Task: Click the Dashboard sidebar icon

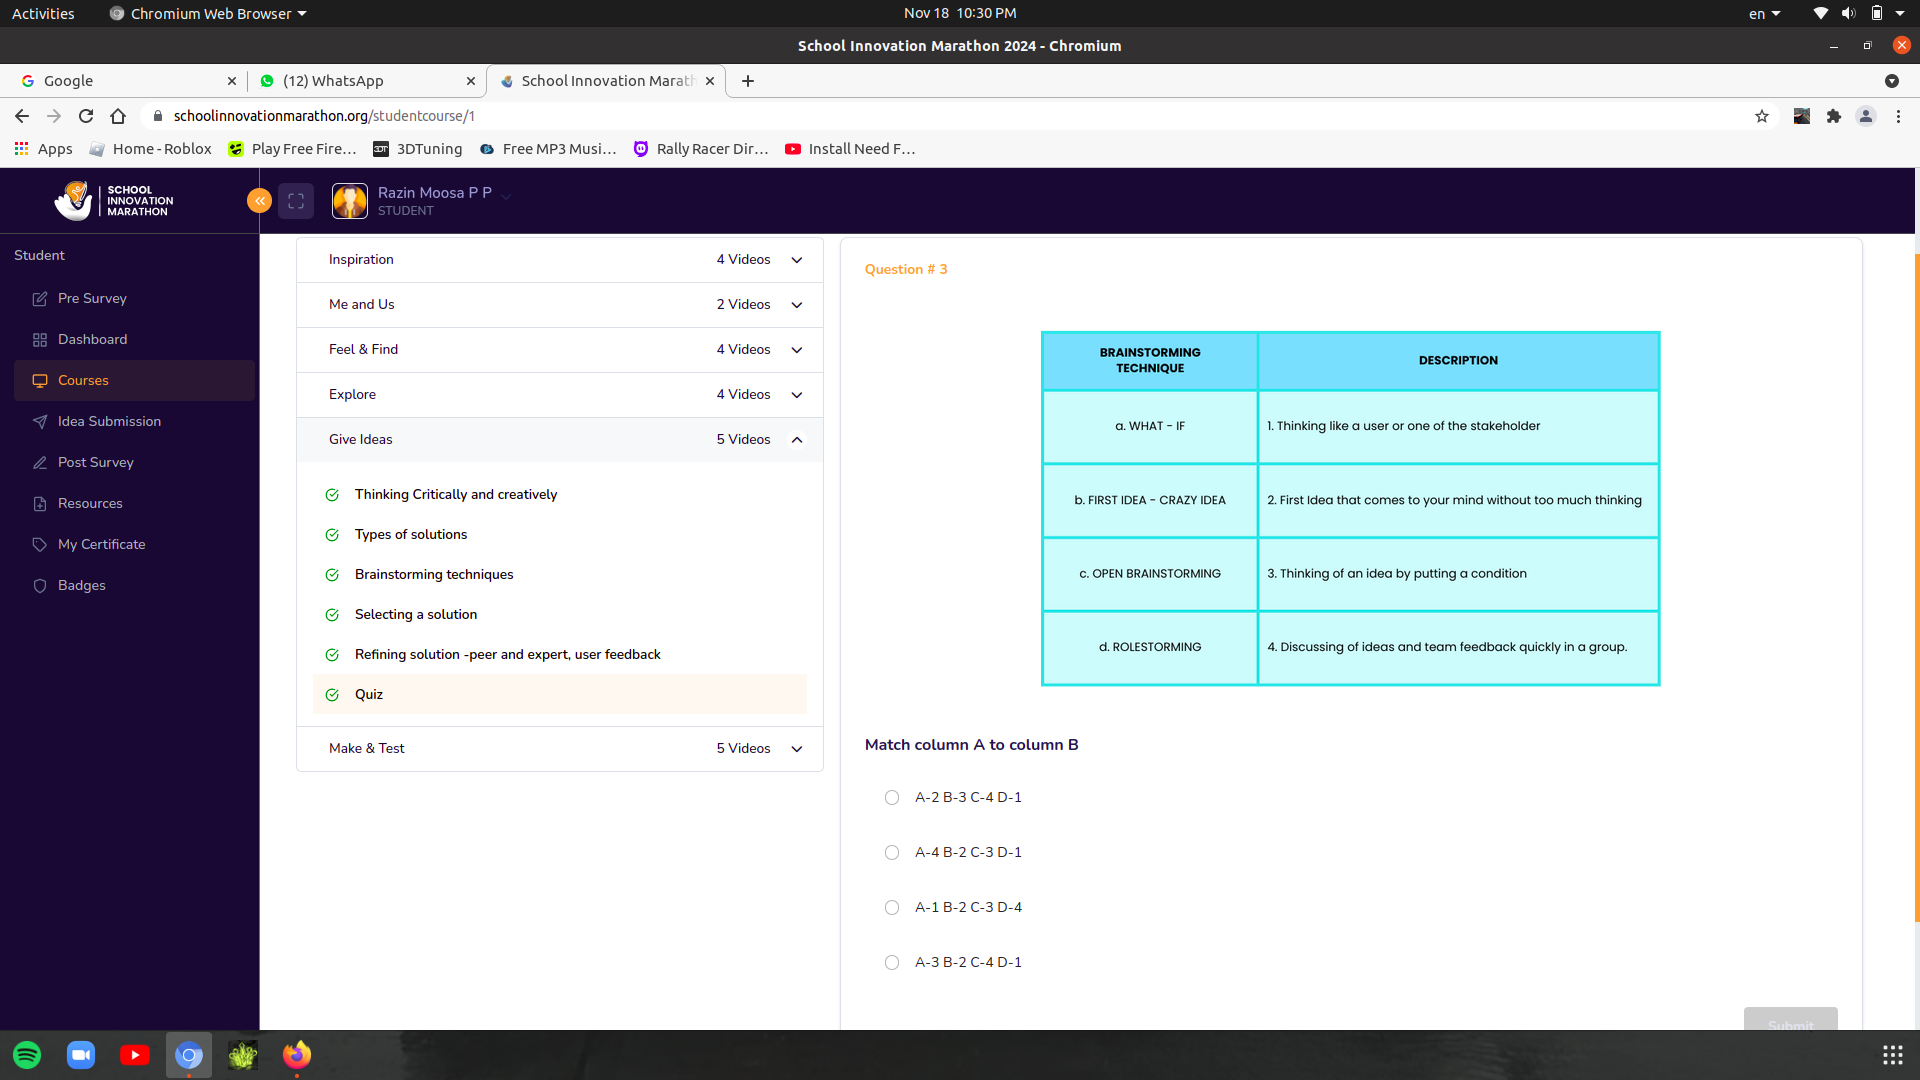Action: pyautogui.click(x=40, y=339)
